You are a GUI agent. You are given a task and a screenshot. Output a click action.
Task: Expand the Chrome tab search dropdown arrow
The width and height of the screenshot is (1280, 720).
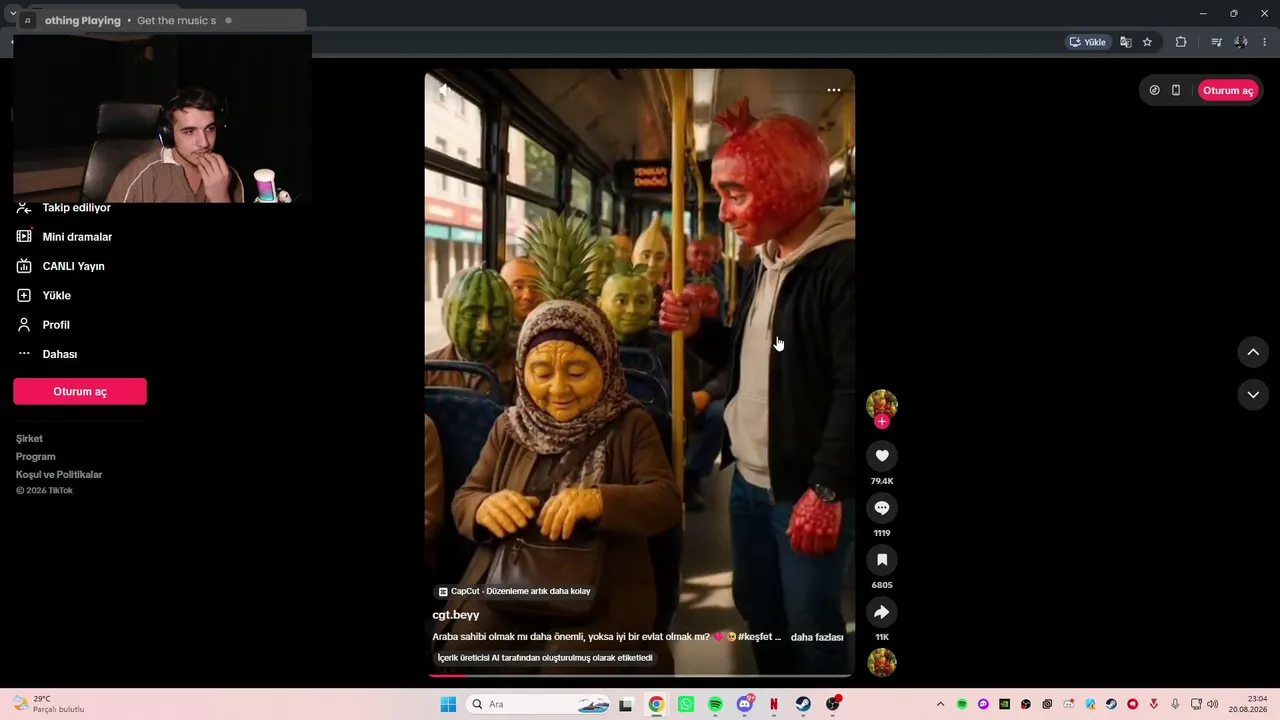pos(13,14)
